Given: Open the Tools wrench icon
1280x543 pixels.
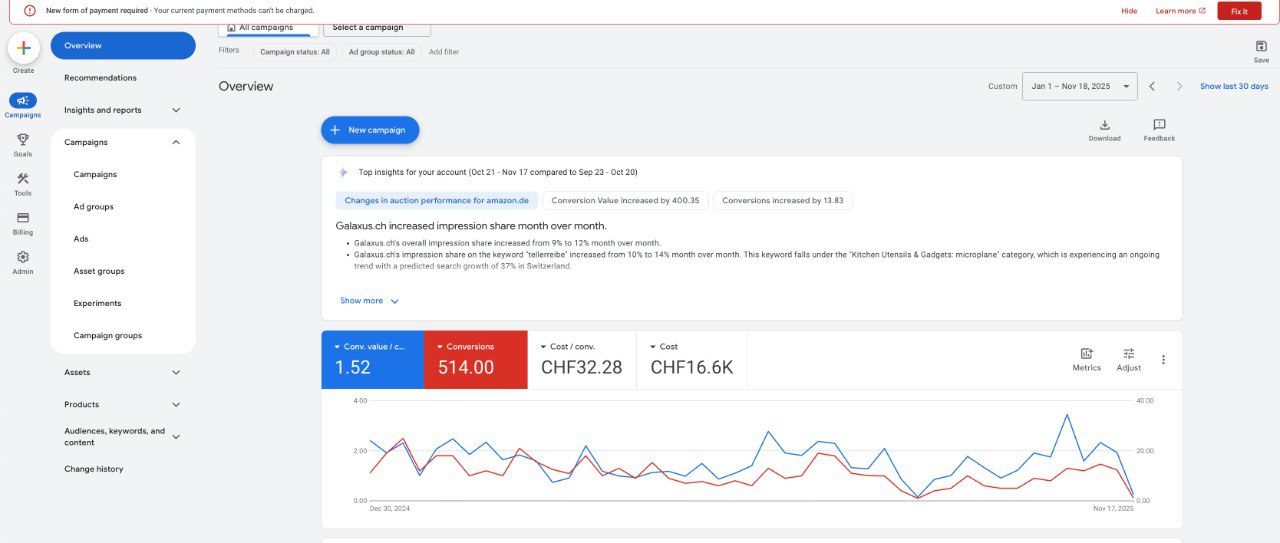Looking at the screenshot, I should 23,178.
